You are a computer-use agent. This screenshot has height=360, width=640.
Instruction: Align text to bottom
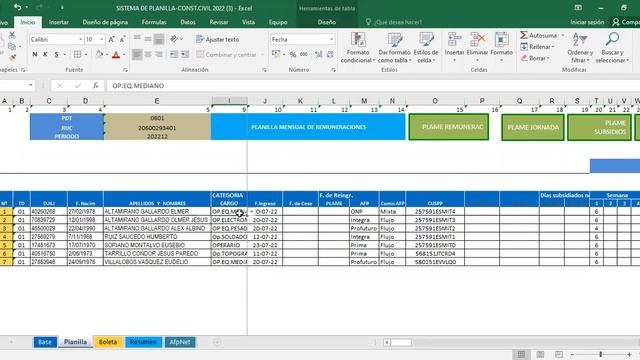click(x=159, y=39)
